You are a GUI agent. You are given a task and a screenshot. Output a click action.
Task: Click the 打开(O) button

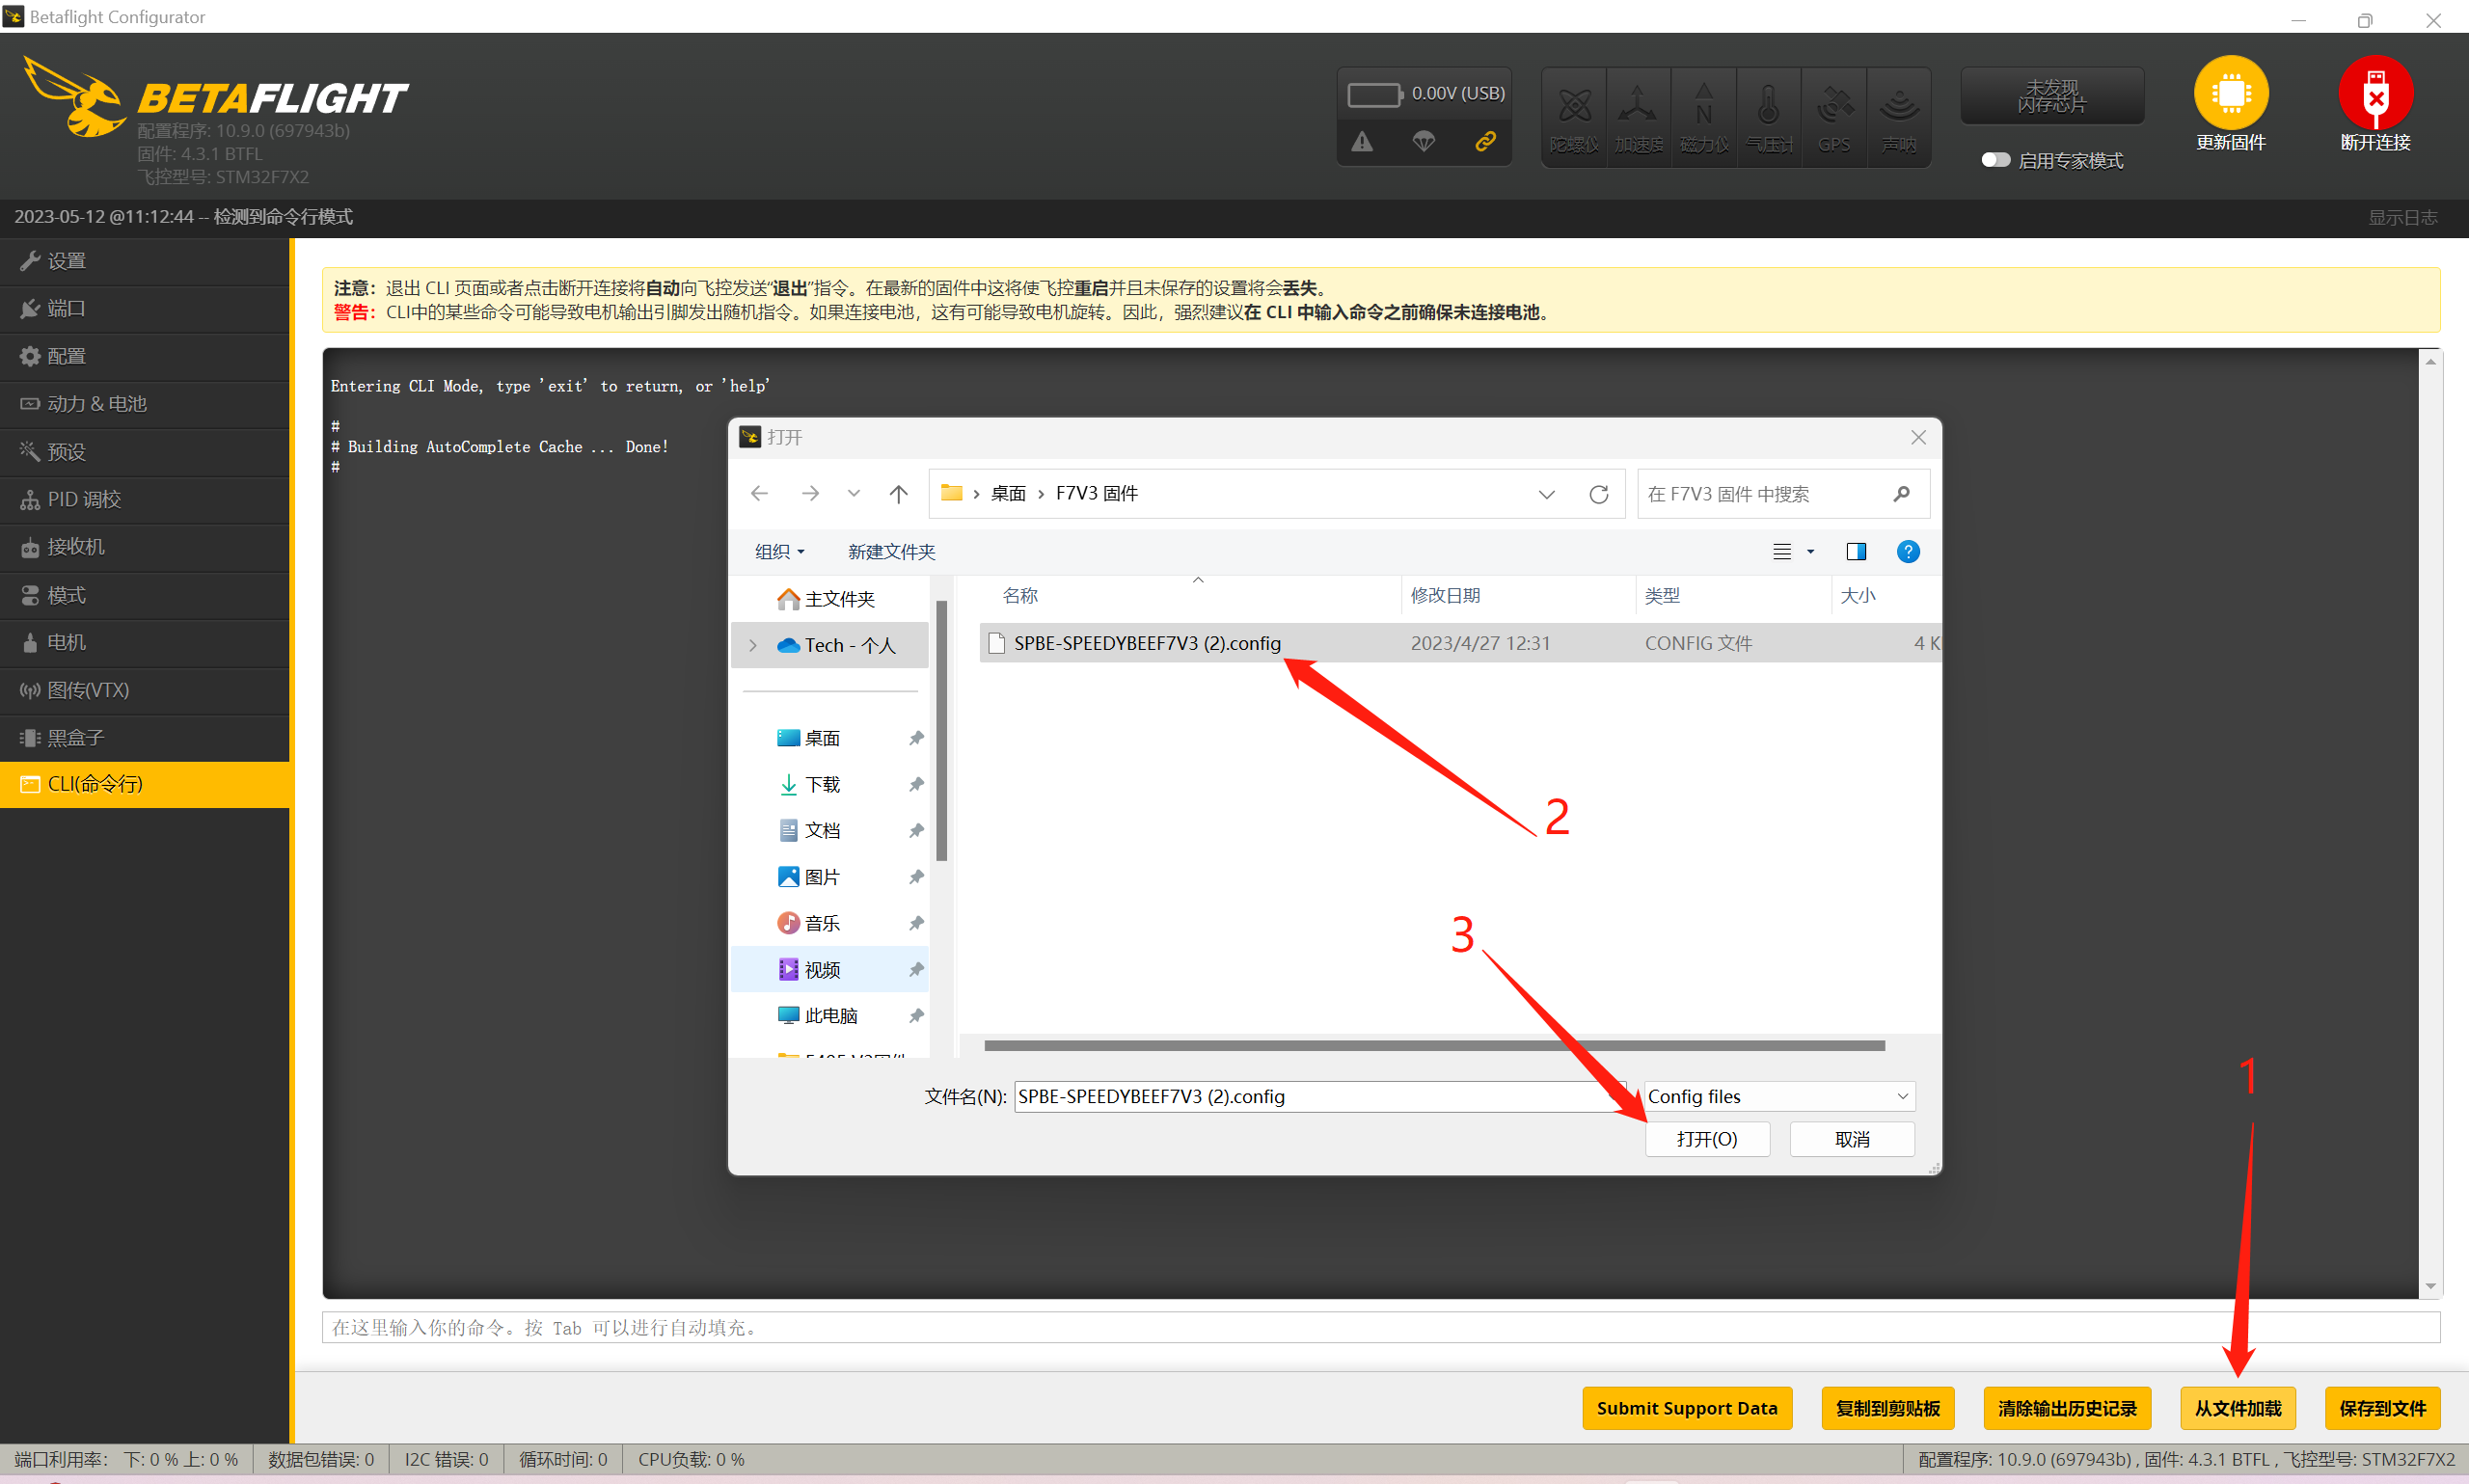pos(1706,1139)
